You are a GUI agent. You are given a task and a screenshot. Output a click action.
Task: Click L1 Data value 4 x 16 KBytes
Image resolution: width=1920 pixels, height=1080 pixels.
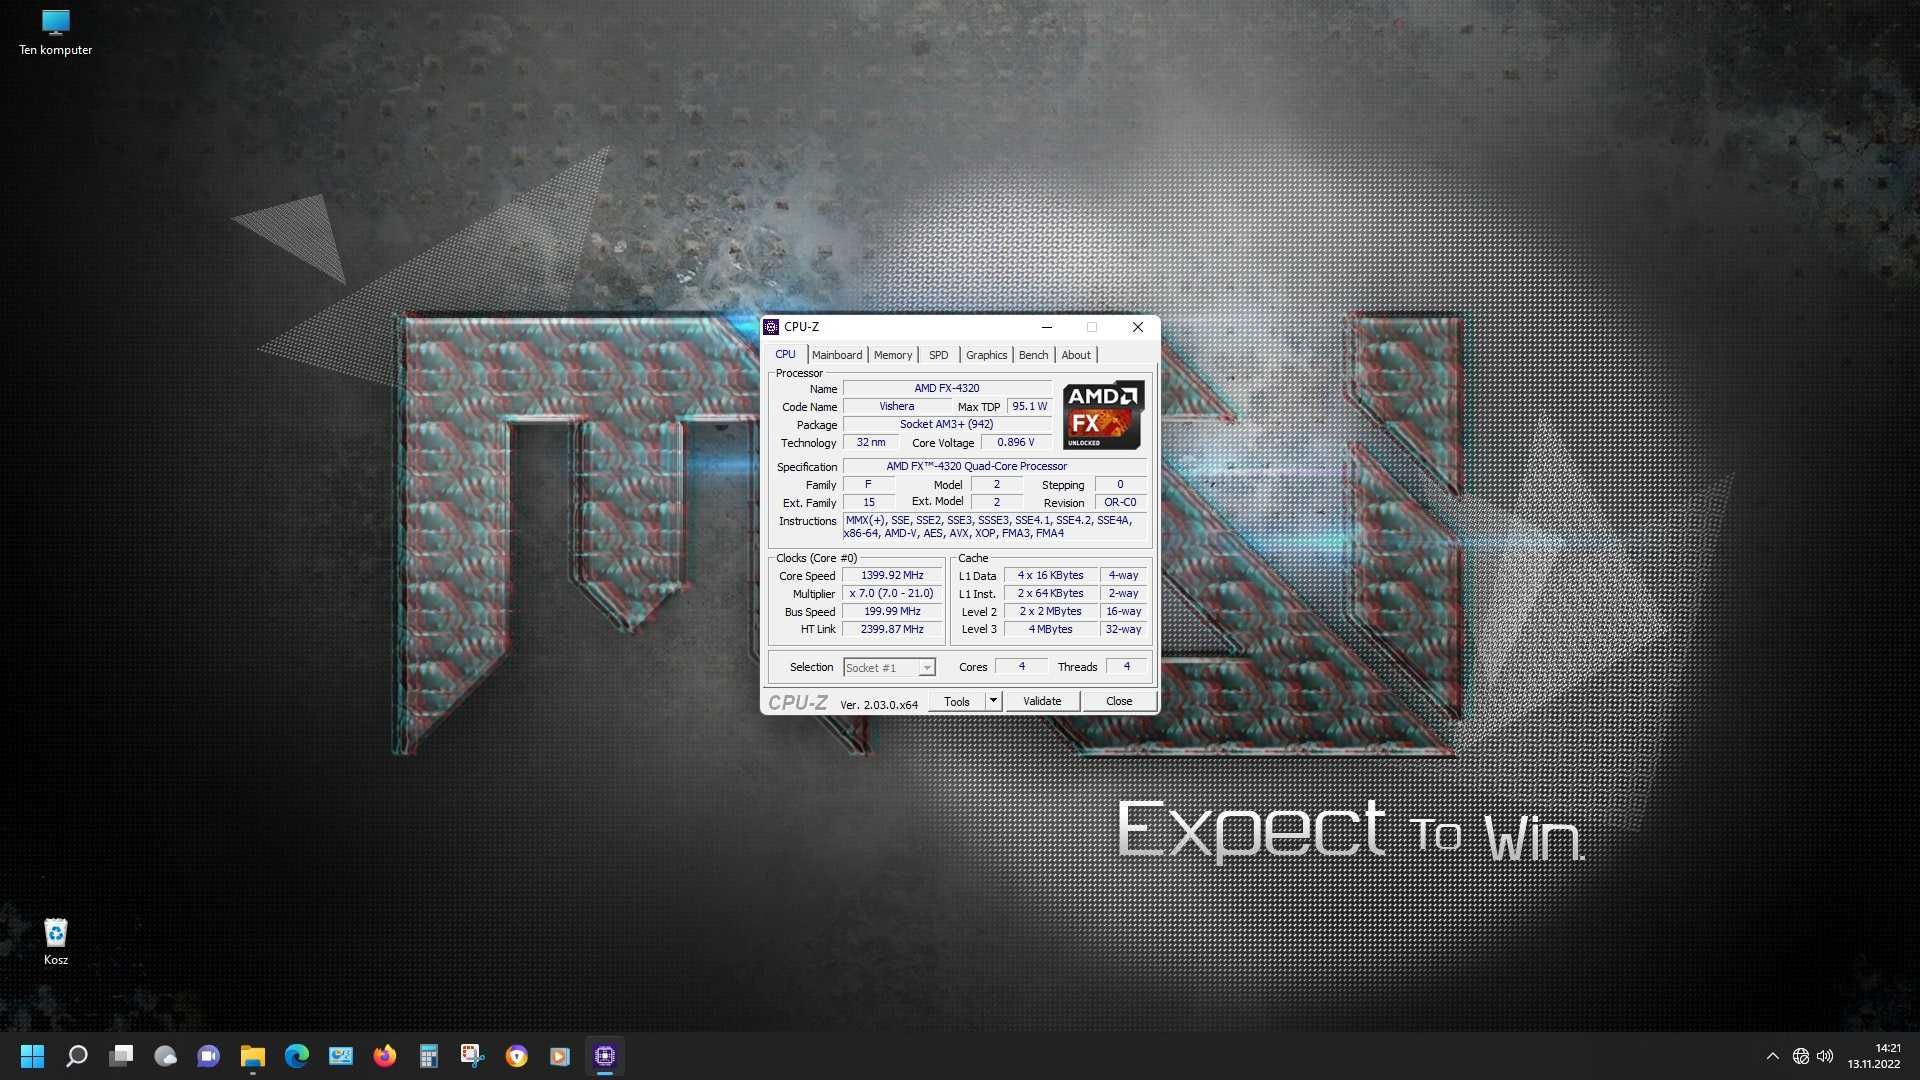[1050, 576]
